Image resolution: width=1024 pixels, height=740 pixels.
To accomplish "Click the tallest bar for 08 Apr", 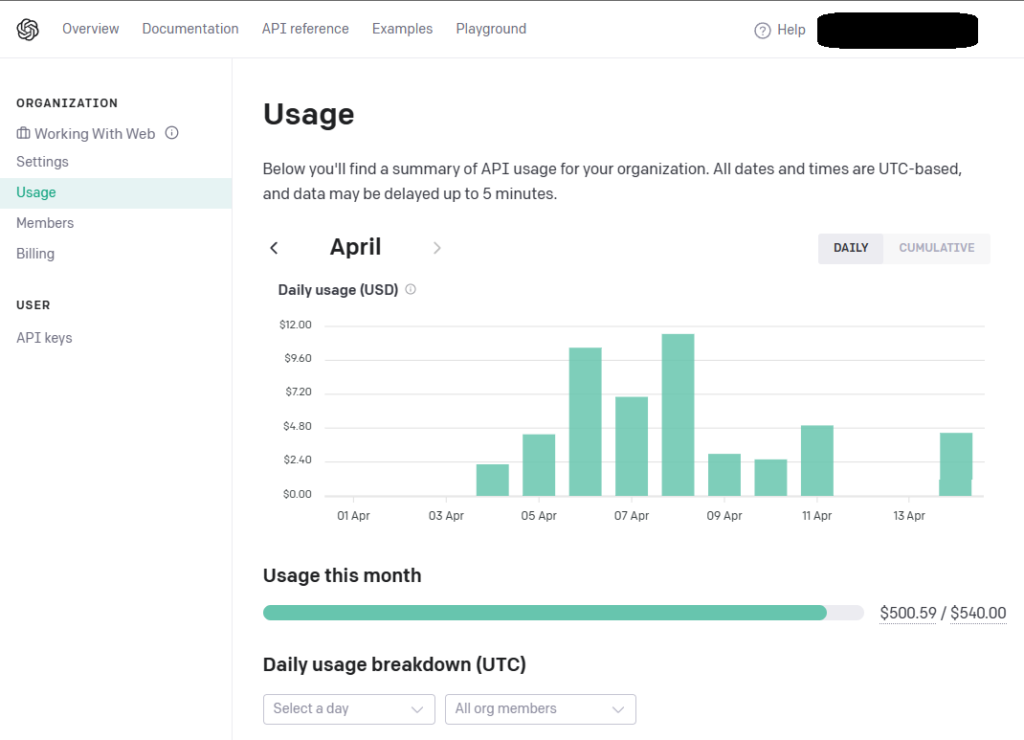I will click(x=678, y=415).
